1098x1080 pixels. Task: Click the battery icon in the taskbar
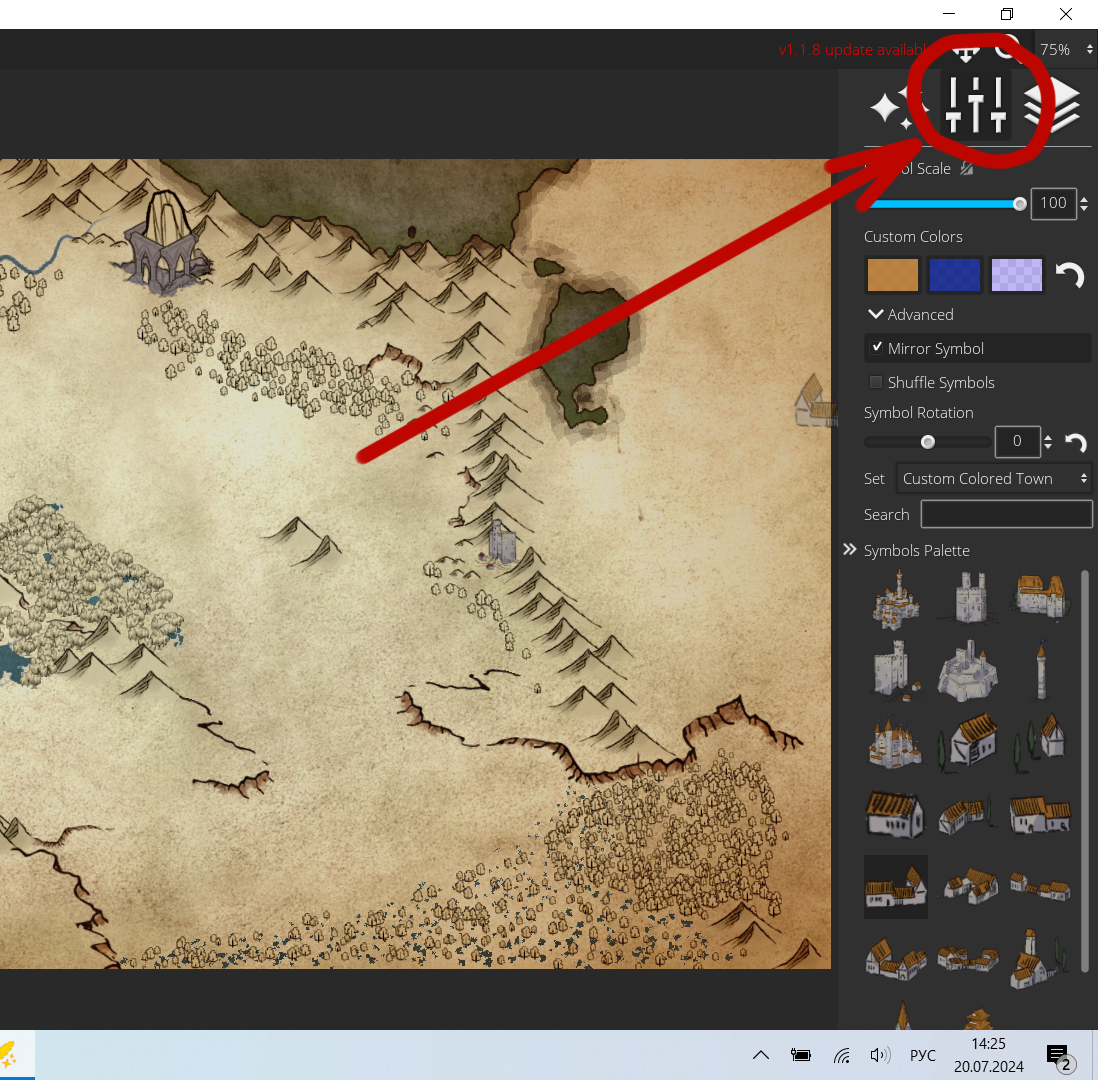[801, 1055]
